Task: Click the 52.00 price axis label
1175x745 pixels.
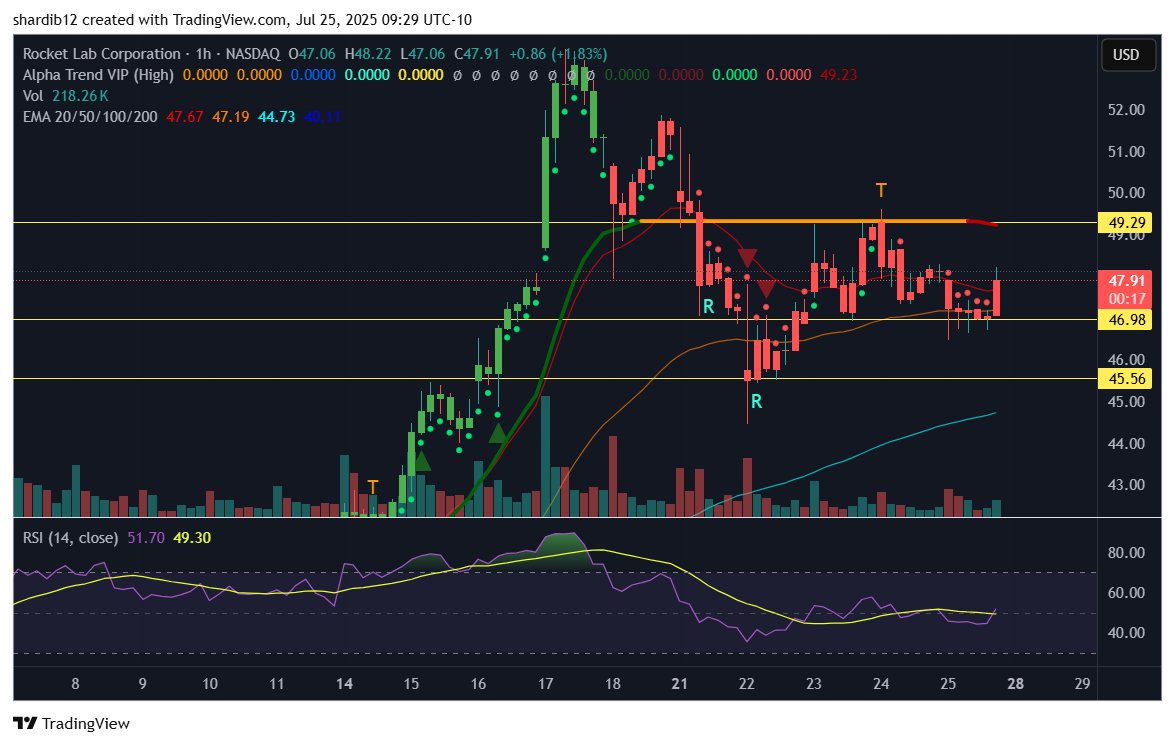Action: click(x=1126, y=109)
